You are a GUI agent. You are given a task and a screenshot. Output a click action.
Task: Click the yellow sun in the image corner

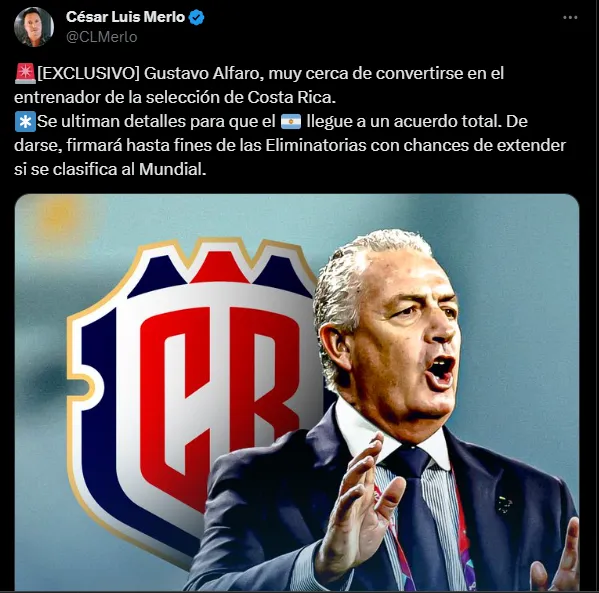tap(57, 217)
